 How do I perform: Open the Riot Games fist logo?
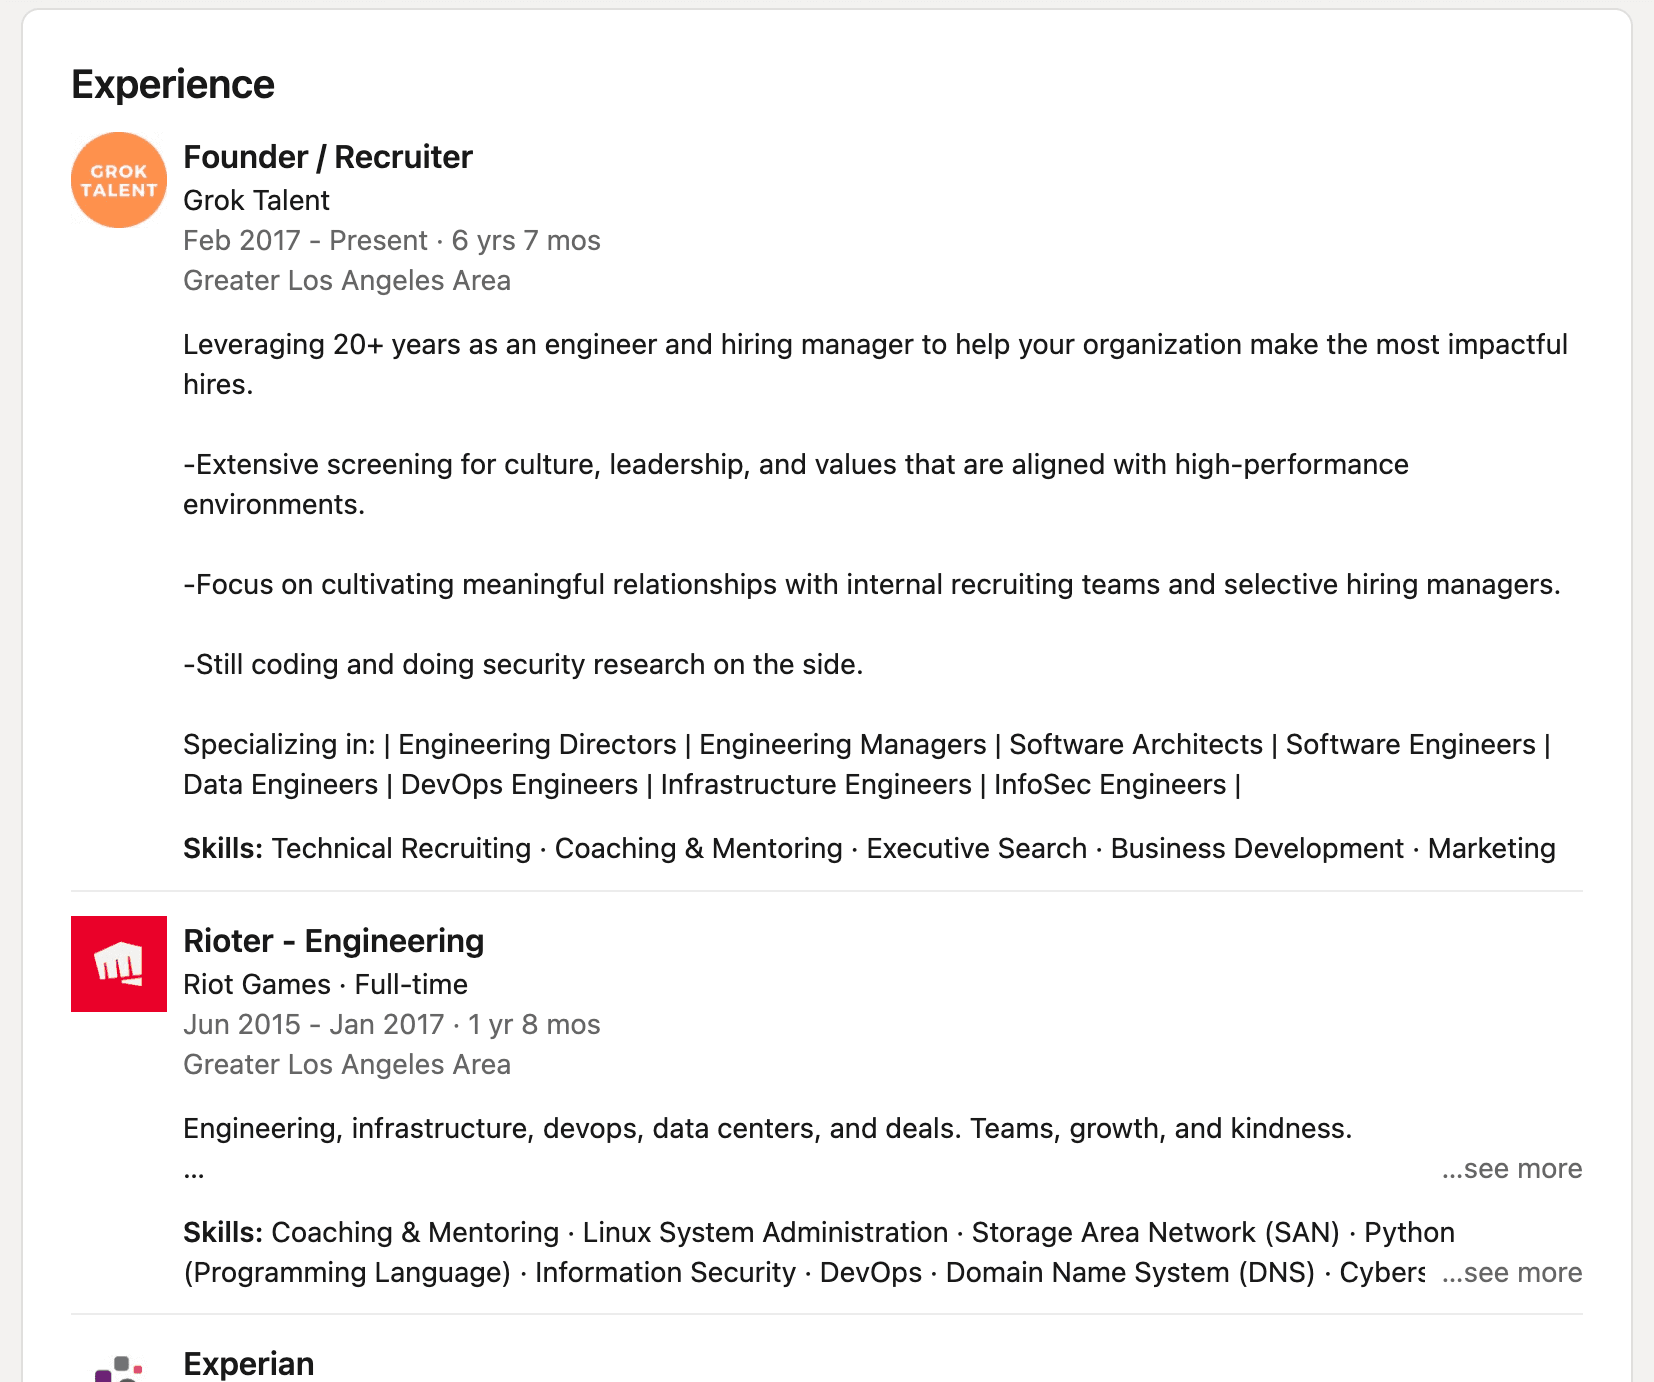point(119,964)
